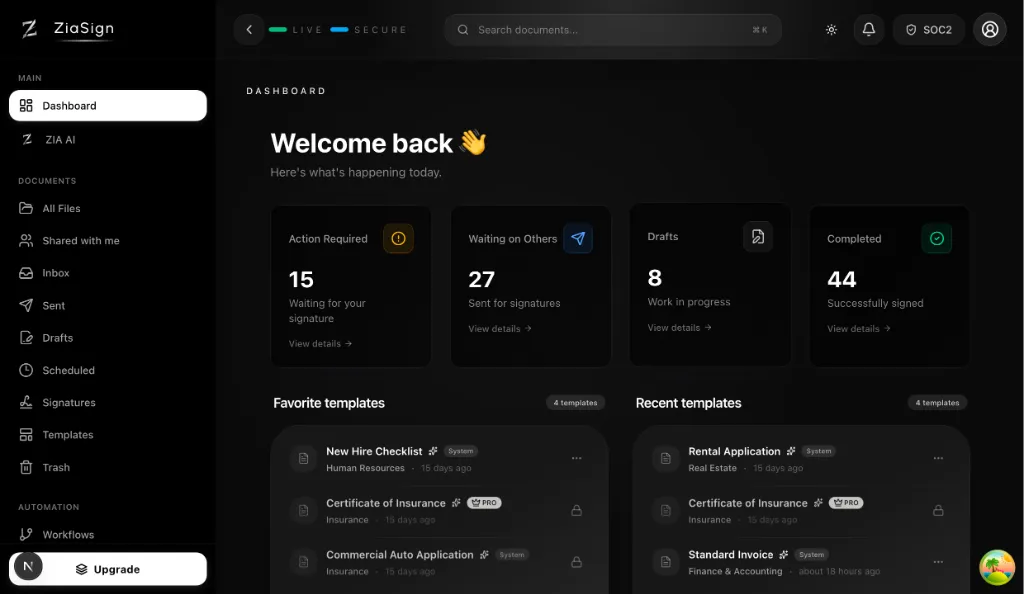Collapse the sidebar with the back chevron

coord(249,30)
